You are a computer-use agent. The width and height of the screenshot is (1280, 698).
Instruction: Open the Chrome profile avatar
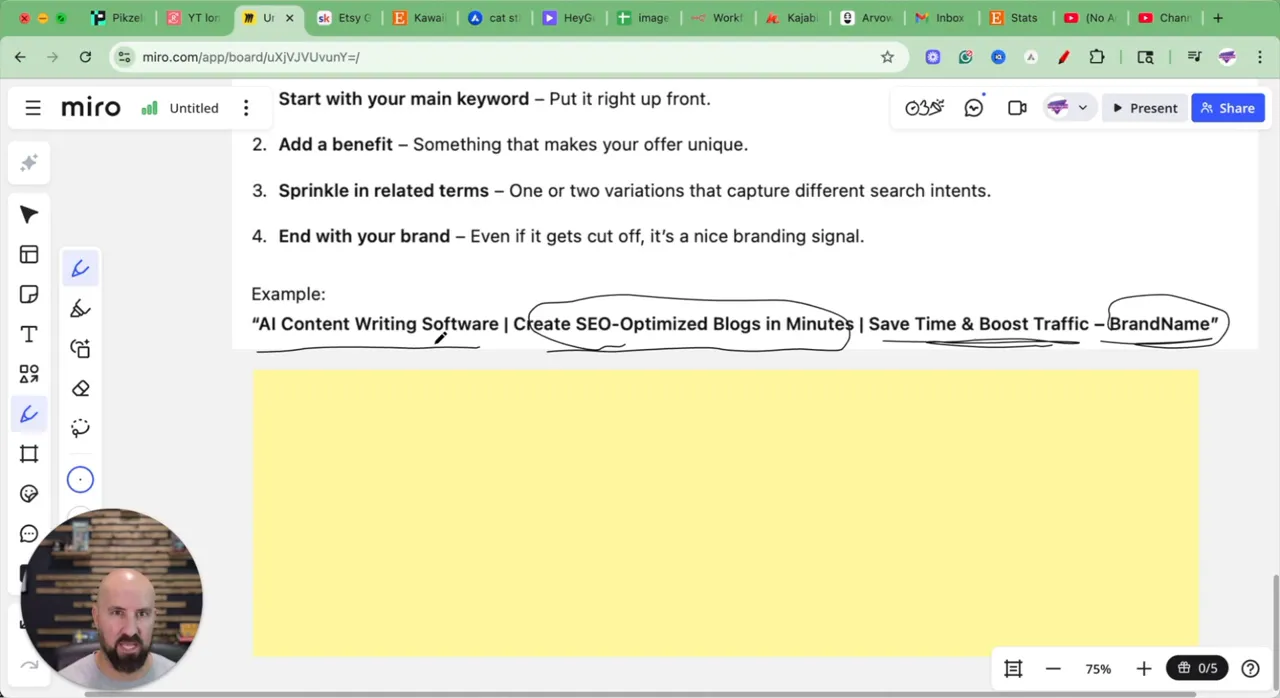[x=1227, y=57]
